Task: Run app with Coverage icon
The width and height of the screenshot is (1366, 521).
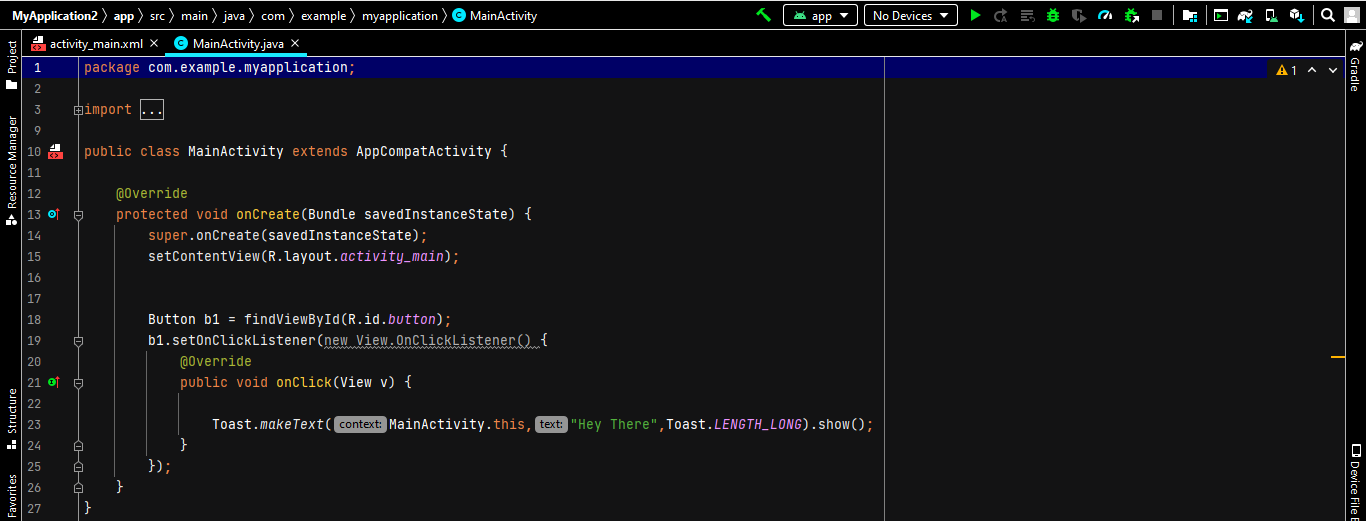Action: coord(1079,15)
